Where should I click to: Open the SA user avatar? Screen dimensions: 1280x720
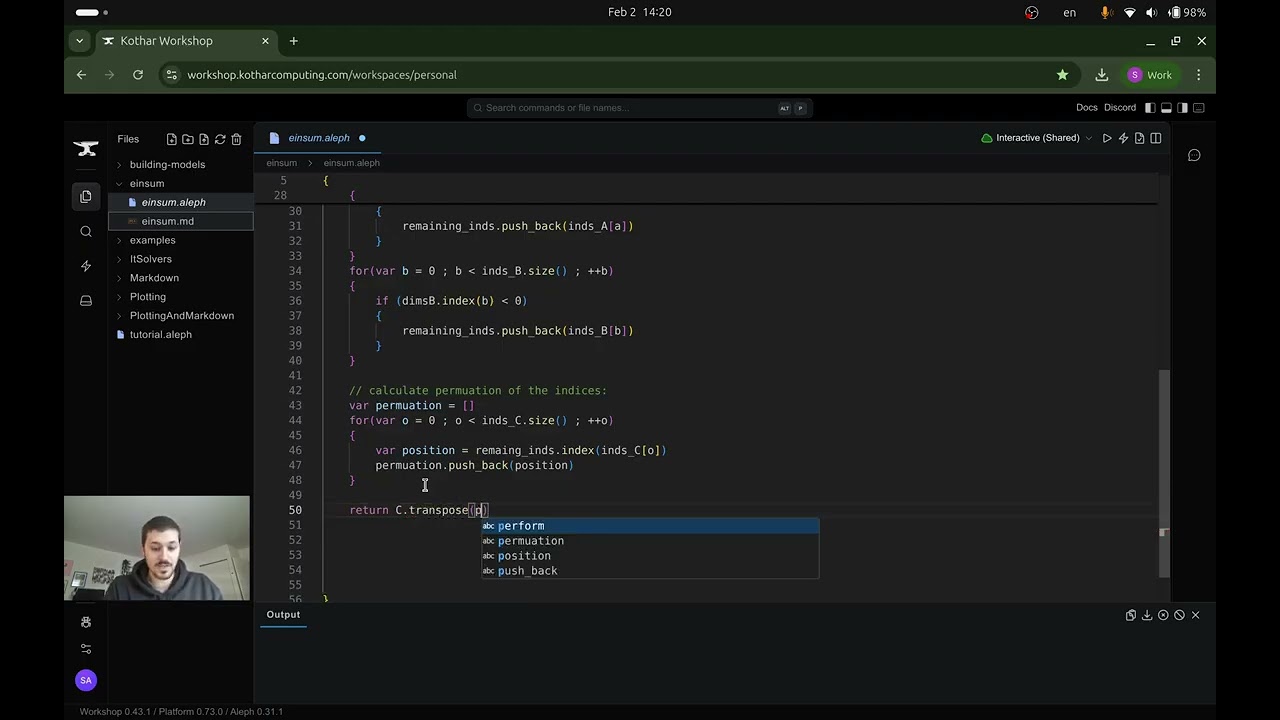(86, 680)
